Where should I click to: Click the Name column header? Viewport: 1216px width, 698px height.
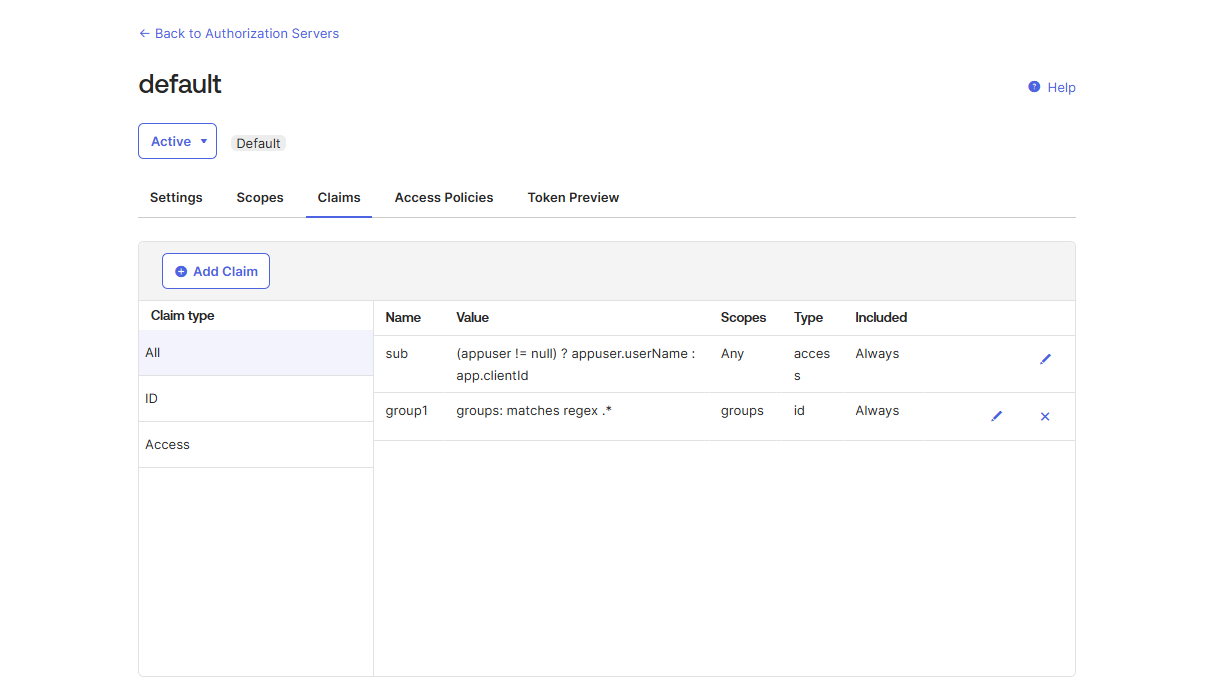pos(403,317)
